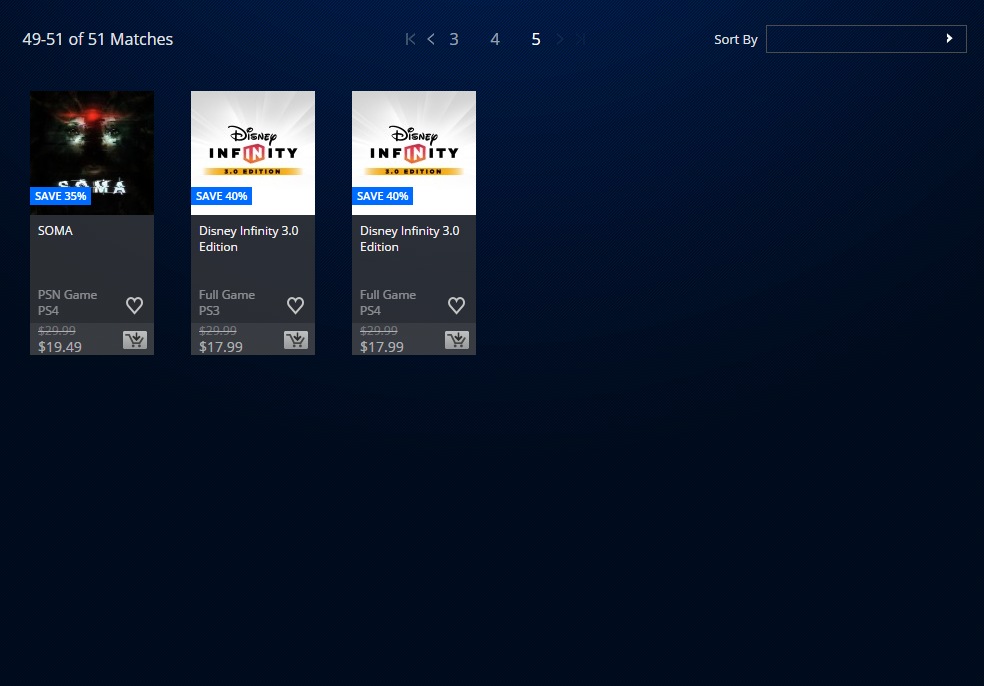Screen dimensions: 984x686
Task: Click the next page arrow
Action: 560,39
